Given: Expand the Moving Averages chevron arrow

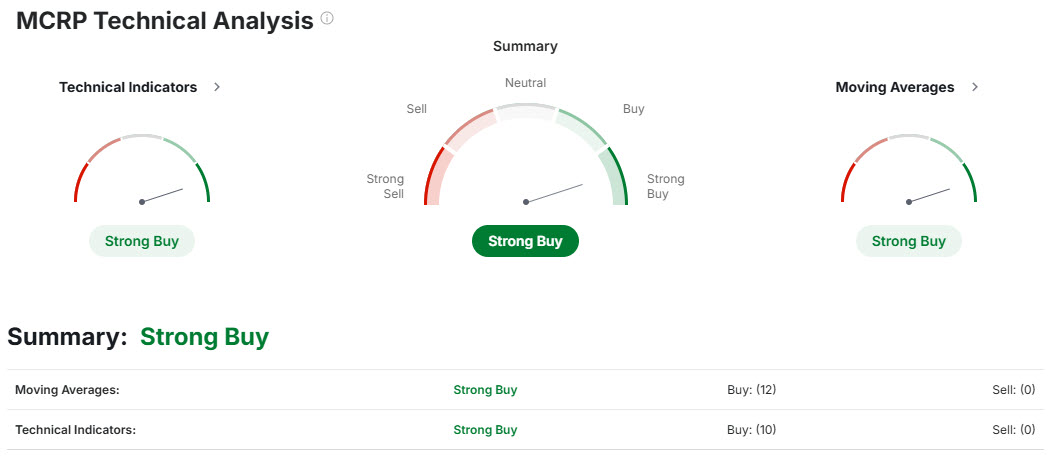Looking at the screenshot, I should tap(975, 87).
